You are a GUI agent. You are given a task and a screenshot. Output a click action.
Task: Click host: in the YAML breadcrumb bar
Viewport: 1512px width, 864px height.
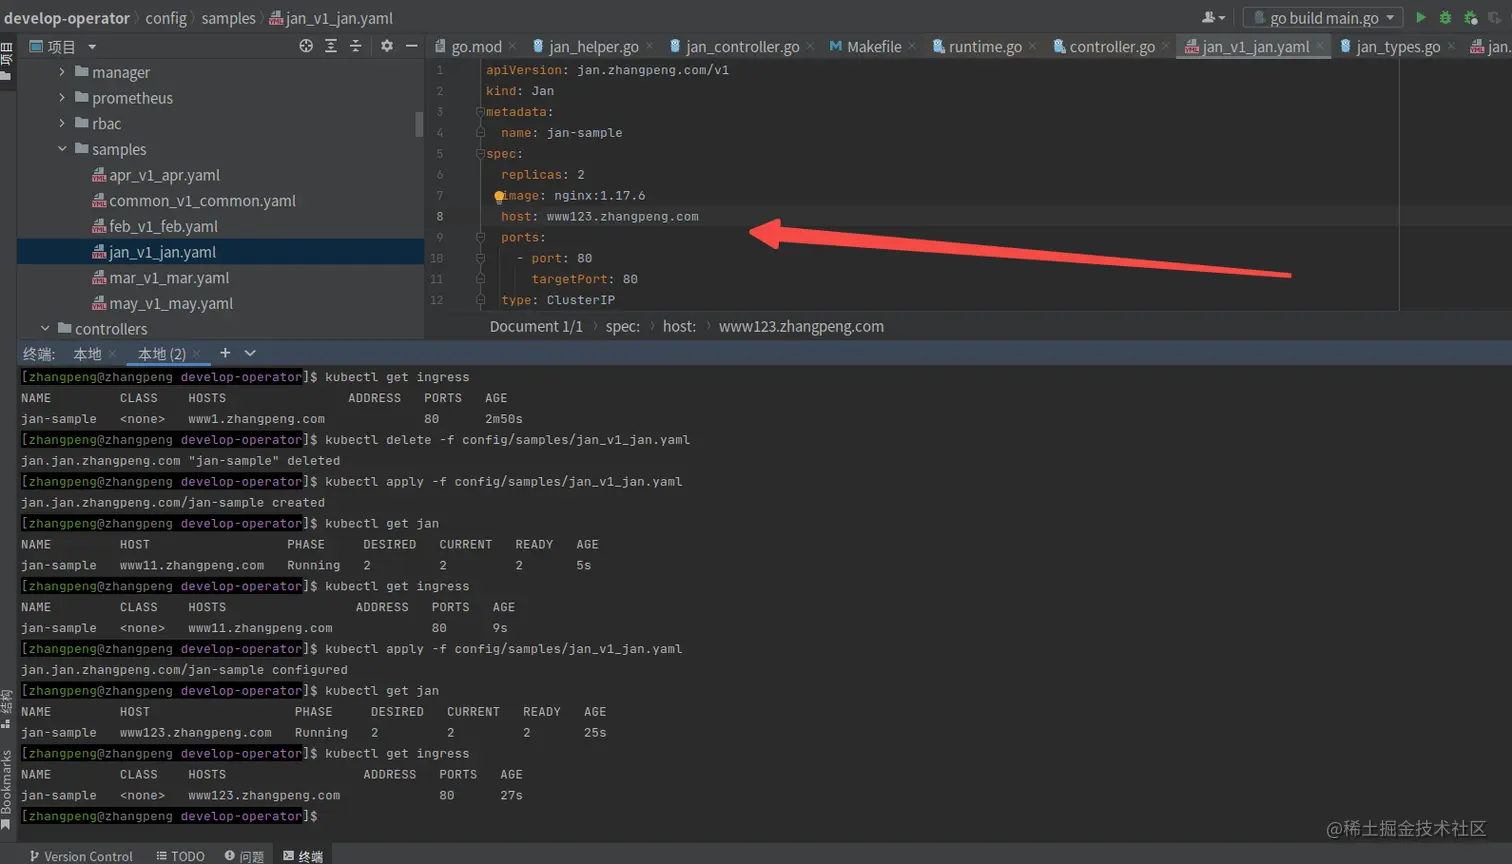[x=679, y=327]
